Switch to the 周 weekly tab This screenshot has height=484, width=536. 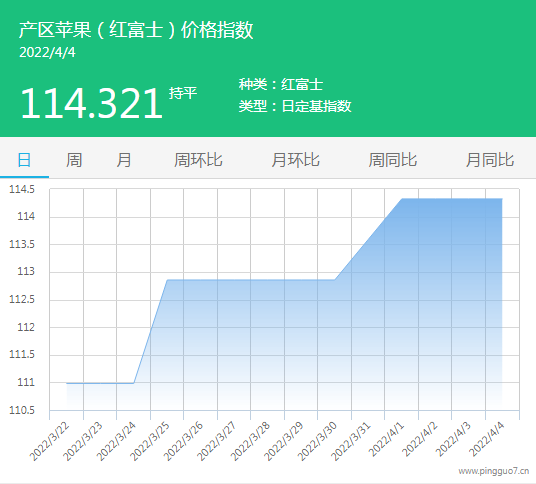[x=74, y=160]
